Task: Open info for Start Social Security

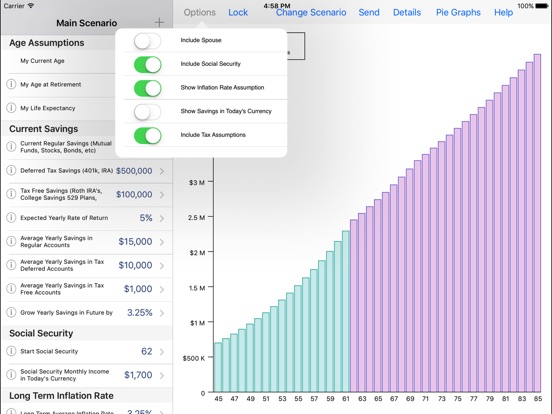Action: (x=11, y=351)
